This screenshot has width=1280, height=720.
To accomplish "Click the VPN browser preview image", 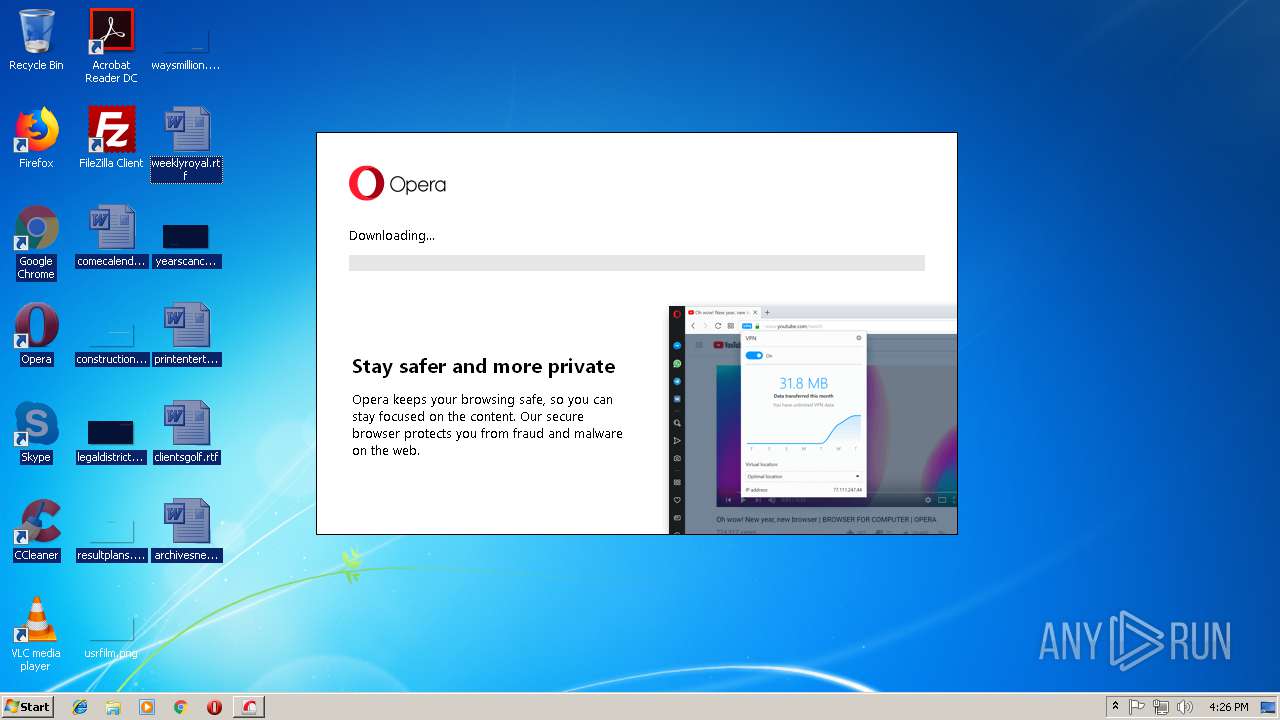I will [813, 420].
